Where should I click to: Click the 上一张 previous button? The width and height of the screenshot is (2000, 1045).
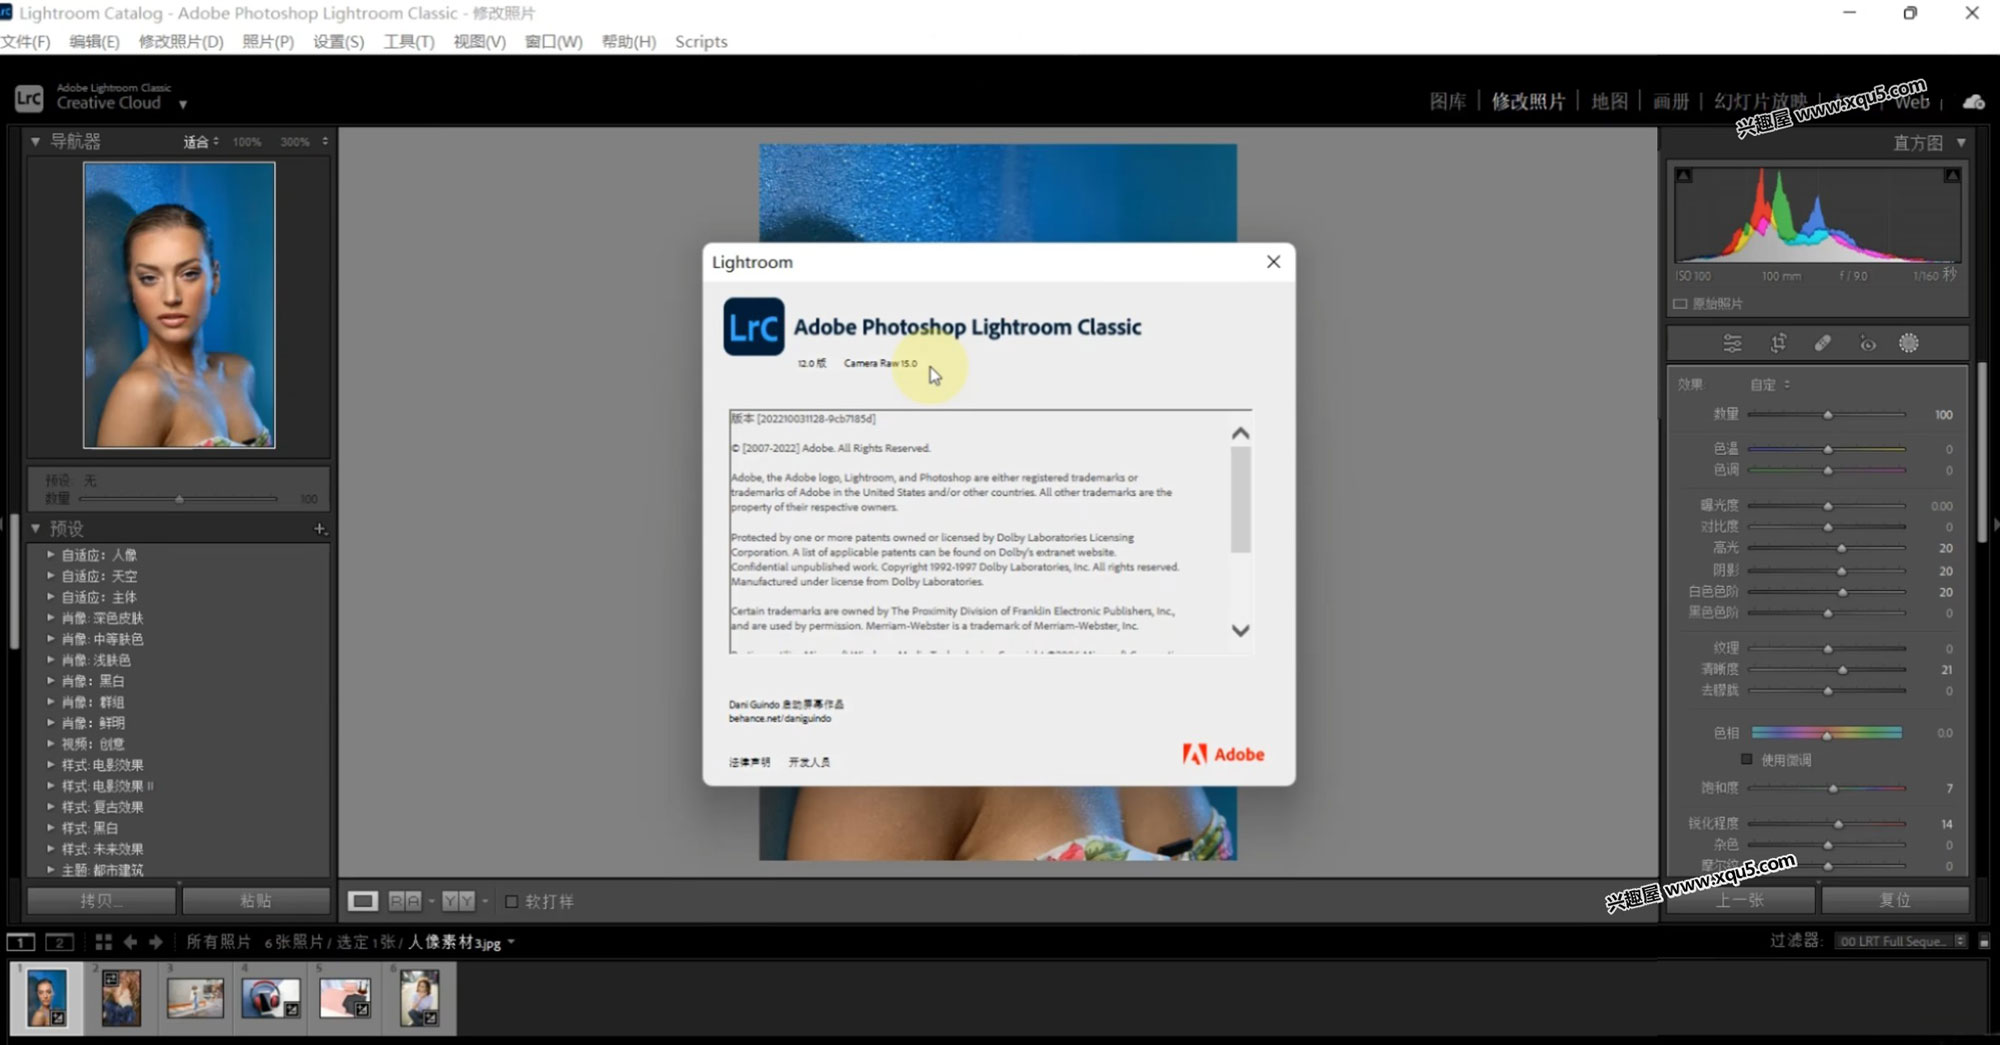[1740, 900]
